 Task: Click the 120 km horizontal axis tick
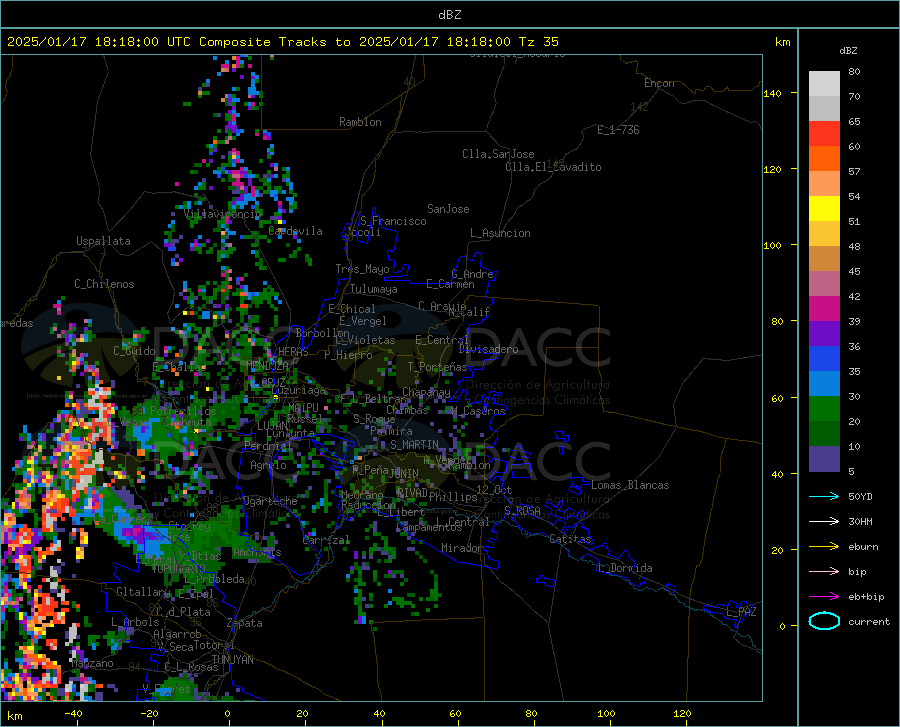[x=682, y=713]
